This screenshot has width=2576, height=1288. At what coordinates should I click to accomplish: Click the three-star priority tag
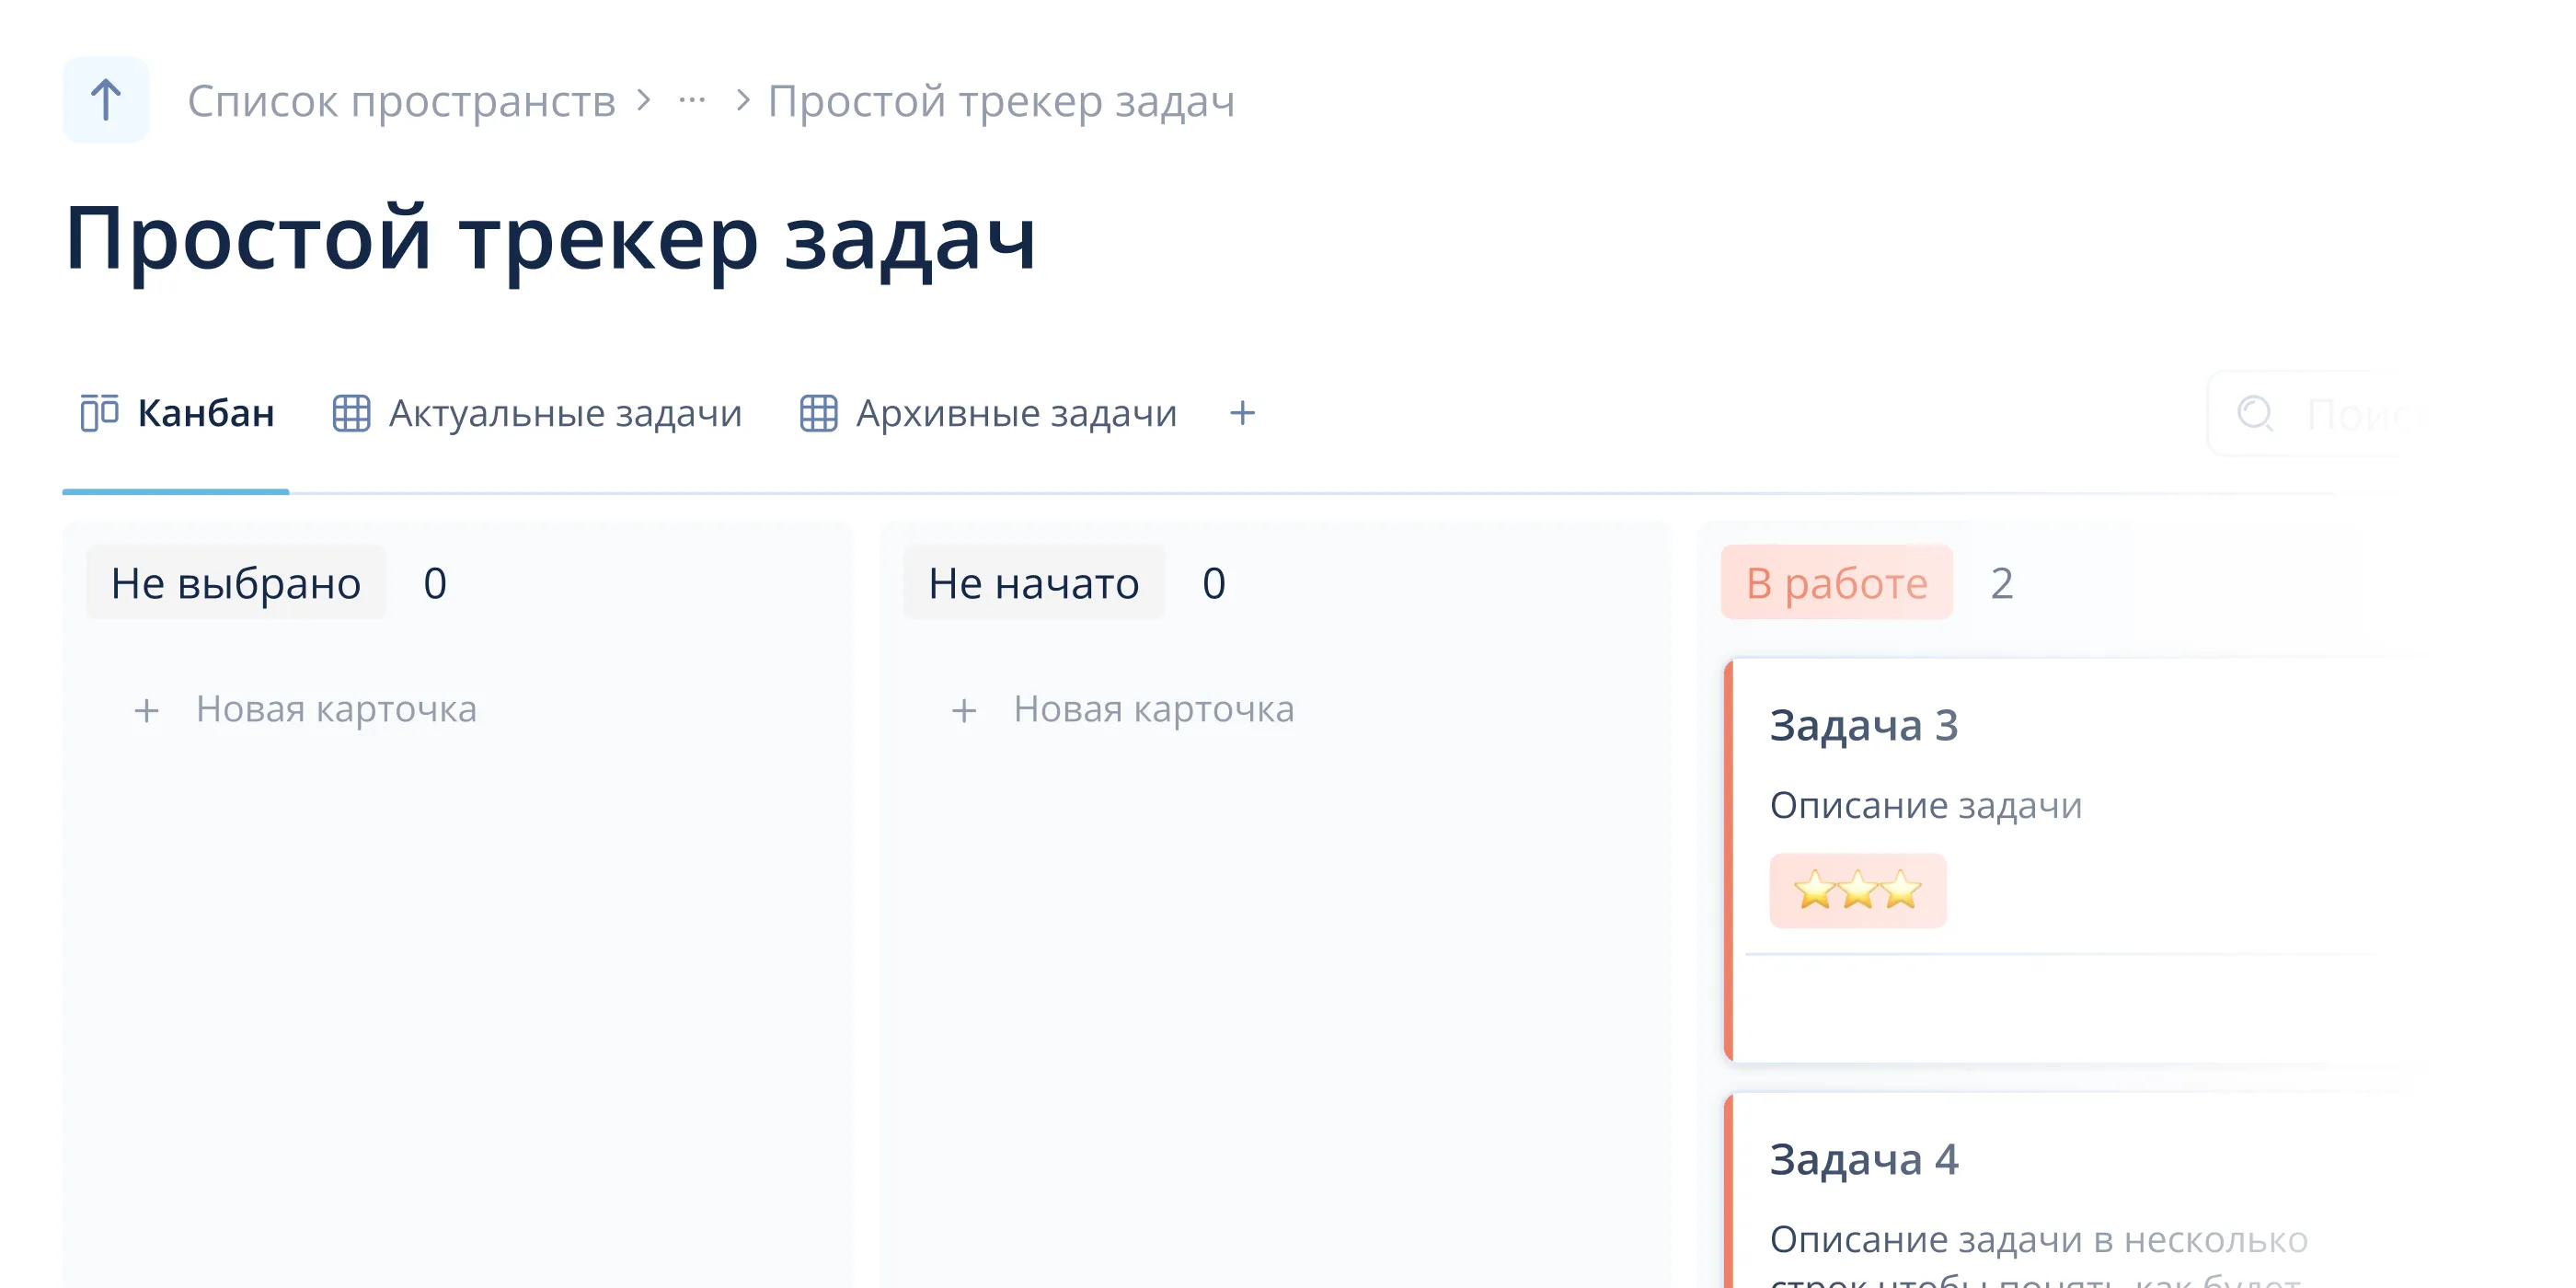coord(1858,890)
